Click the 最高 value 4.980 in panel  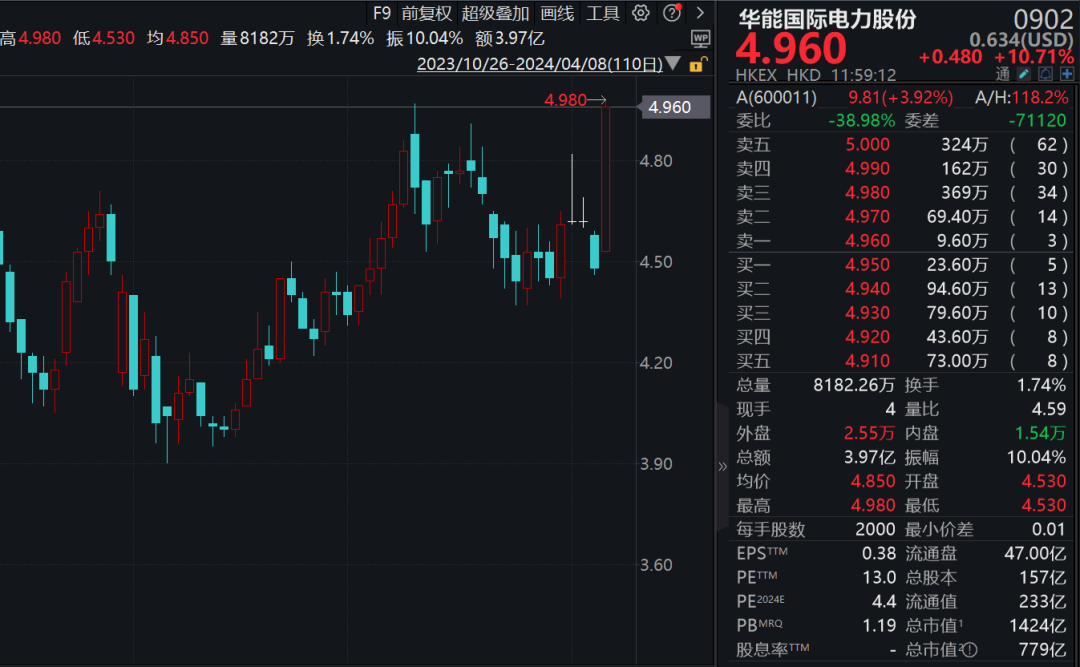pyautogui.click(x=873, y=506)
